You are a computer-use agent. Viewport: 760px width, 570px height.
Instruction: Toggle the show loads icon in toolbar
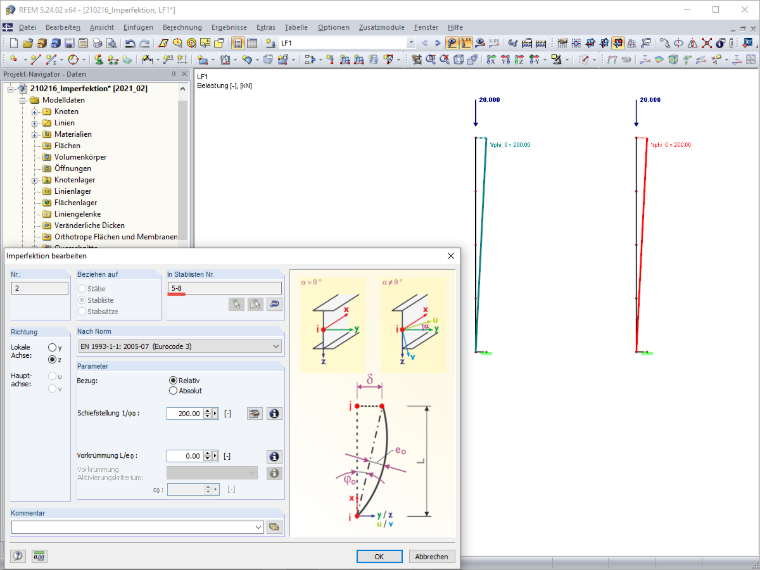pos(452,43)
